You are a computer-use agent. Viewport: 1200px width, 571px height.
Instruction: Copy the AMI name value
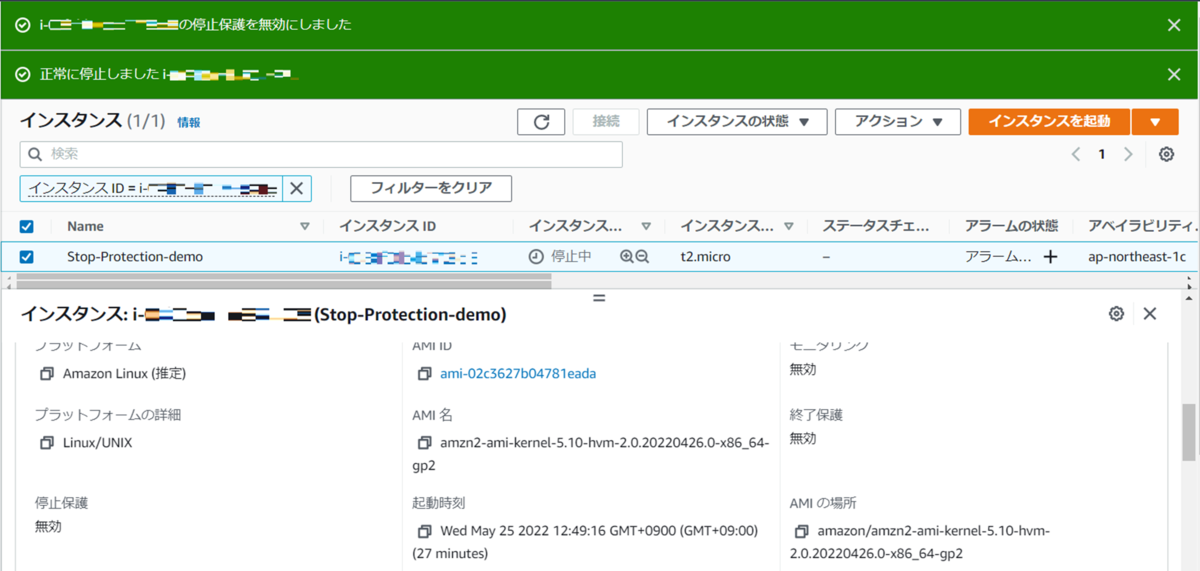click(424, 443)
